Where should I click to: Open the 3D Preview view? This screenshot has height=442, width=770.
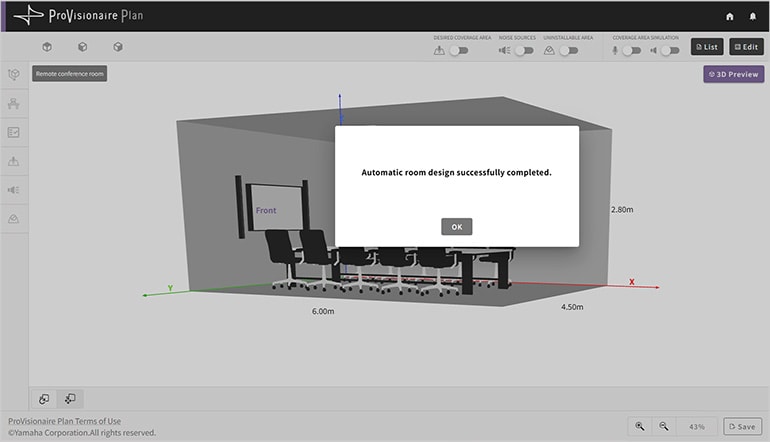pos(733,74)
